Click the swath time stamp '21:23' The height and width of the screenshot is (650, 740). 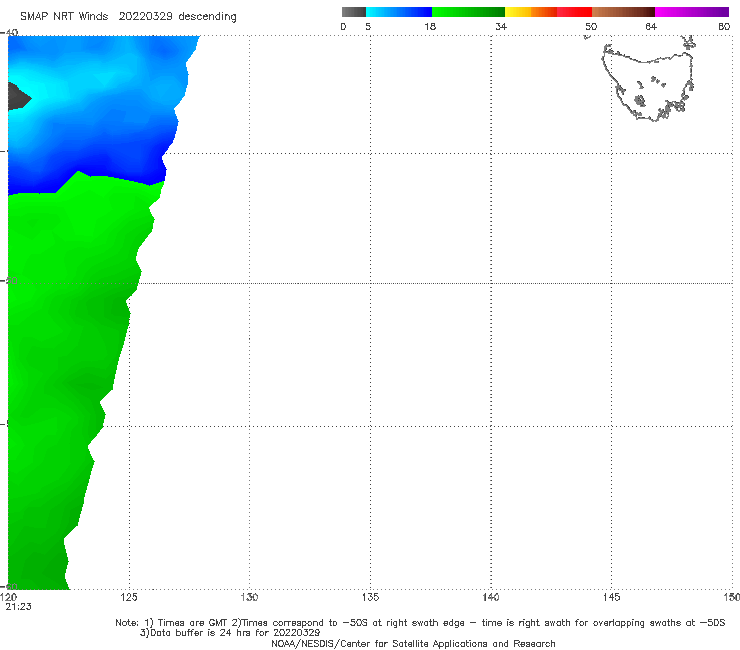tap(18, 607)
